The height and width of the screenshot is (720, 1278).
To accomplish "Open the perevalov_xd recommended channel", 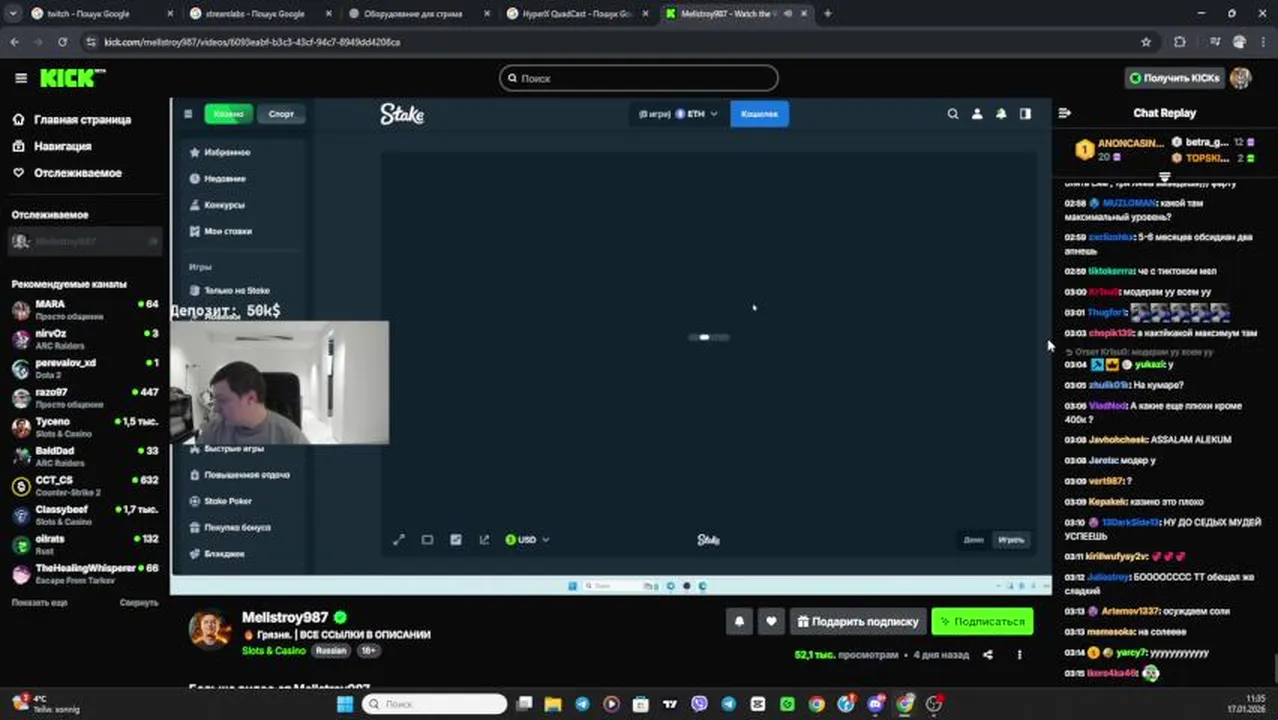I will click(x=85, y=368).
